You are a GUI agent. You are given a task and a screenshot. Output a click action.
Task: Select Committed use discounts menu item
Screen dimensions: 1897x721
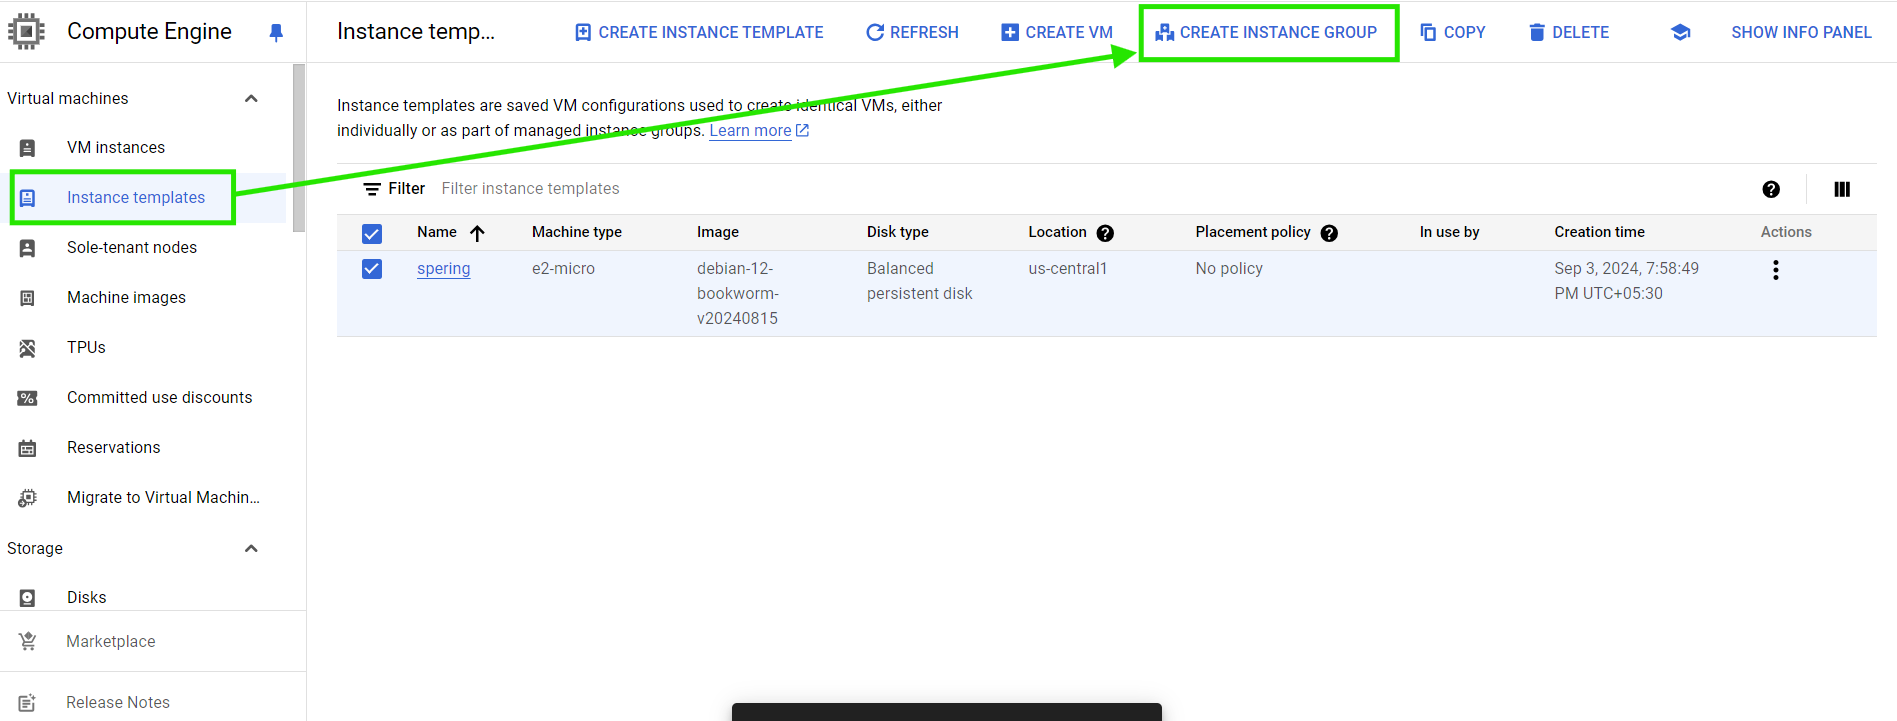tap(159, 397)
